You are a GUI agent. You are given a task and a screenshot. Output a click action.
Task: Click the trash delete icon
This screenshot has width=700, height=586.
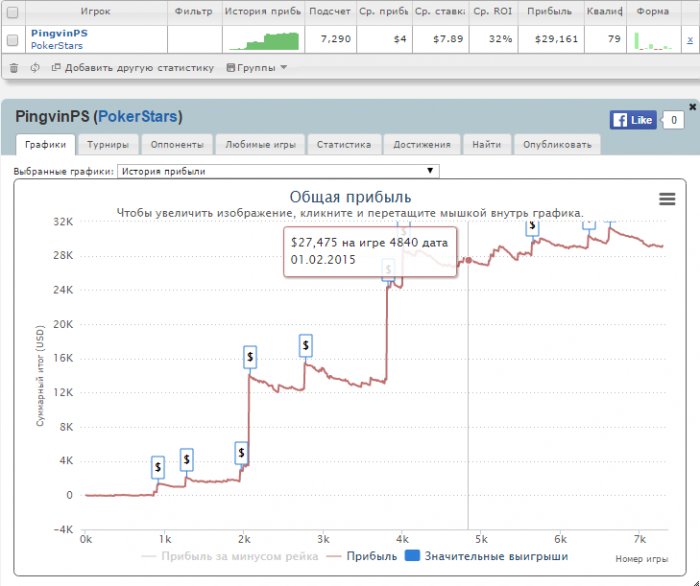(x=14, y=68)
